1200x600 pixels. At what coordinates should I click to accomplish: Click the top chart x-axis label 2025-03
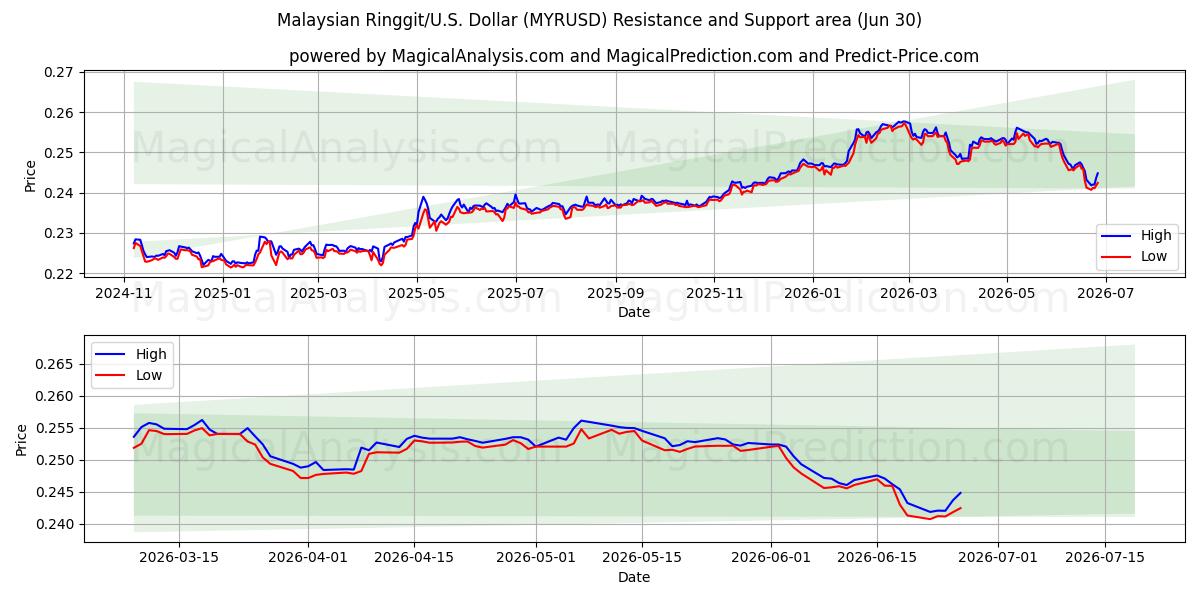coord(319,293)
